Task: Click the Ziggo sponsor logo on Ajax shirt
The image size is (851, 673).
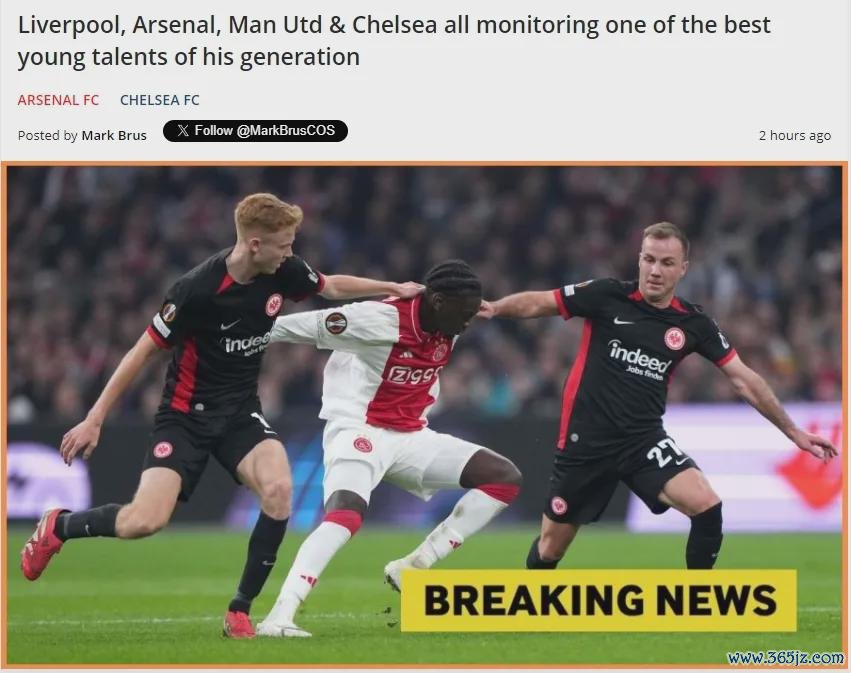Action: point(414,374)
